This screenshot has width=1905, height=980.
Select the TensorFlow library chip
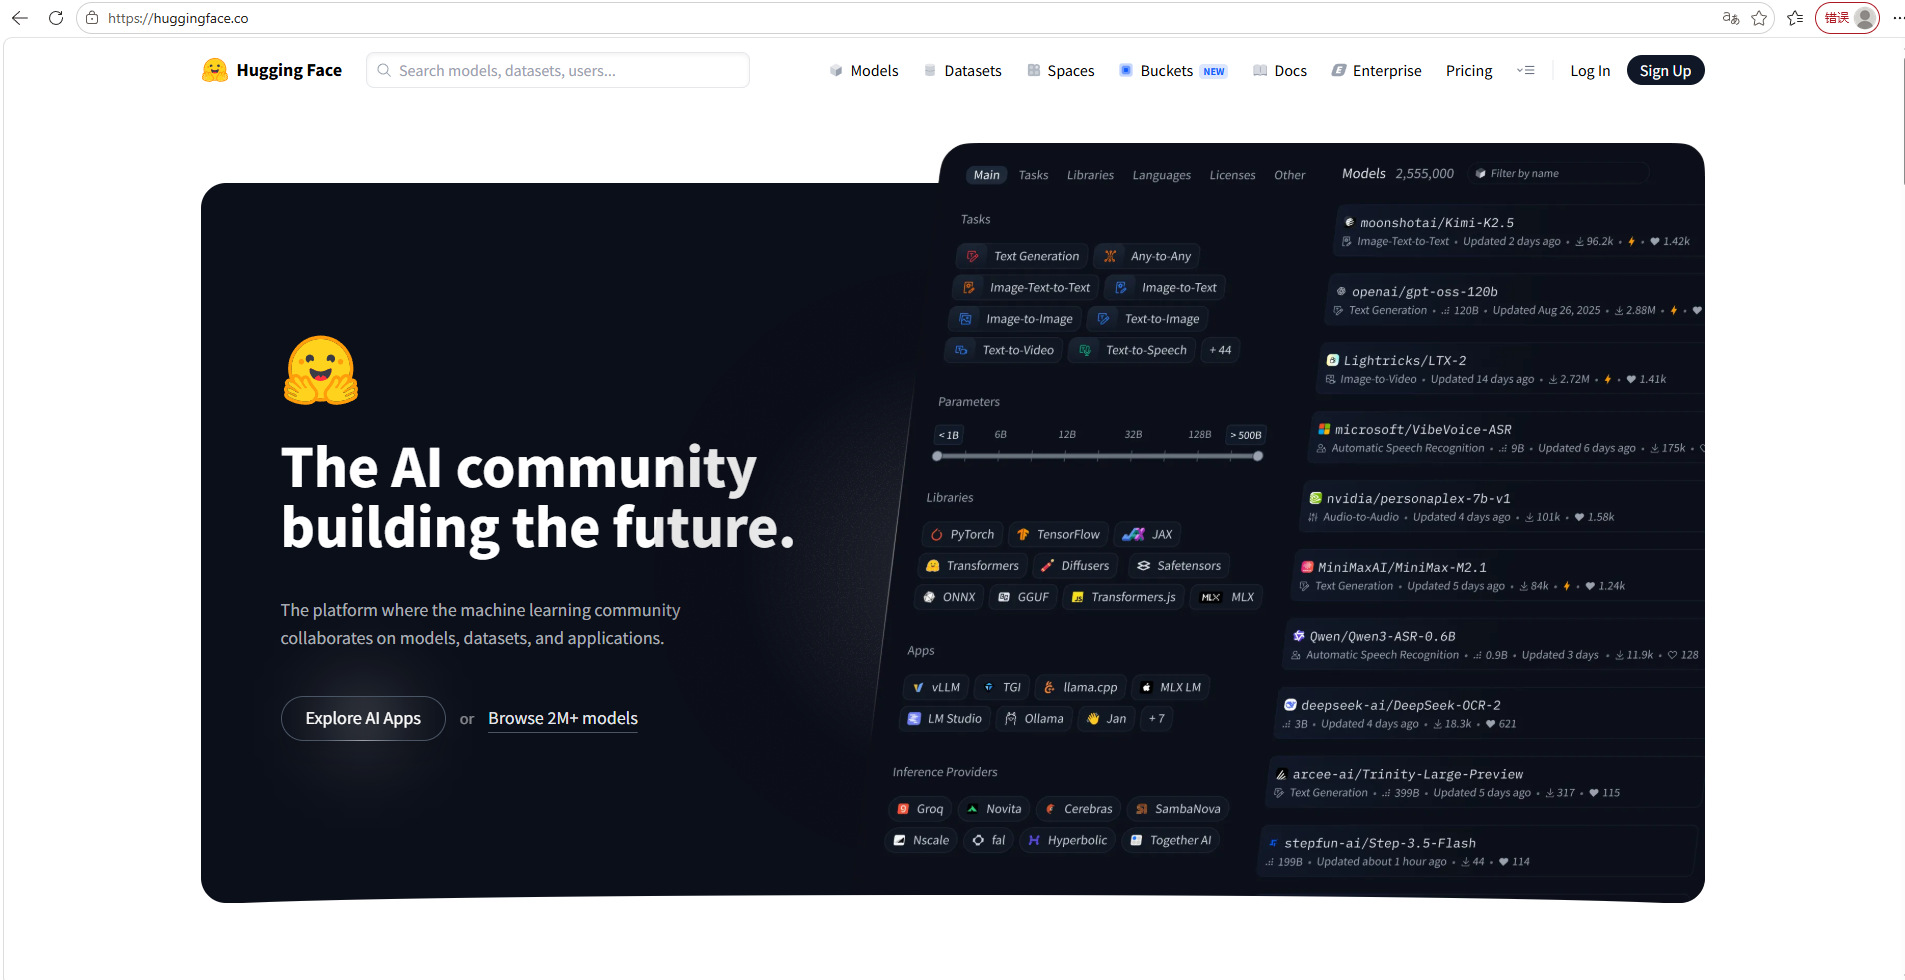coord(1059,534)
